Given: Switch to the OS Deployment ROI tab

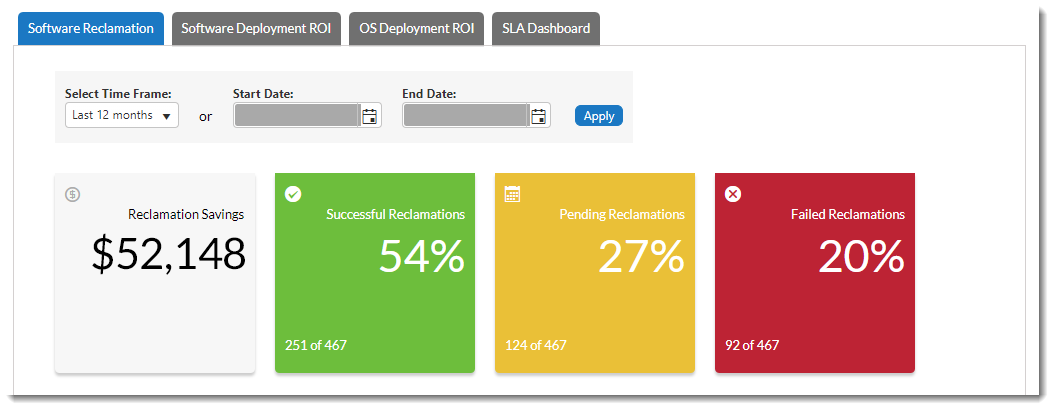Looking at the screenshot, I should point(417,28).
